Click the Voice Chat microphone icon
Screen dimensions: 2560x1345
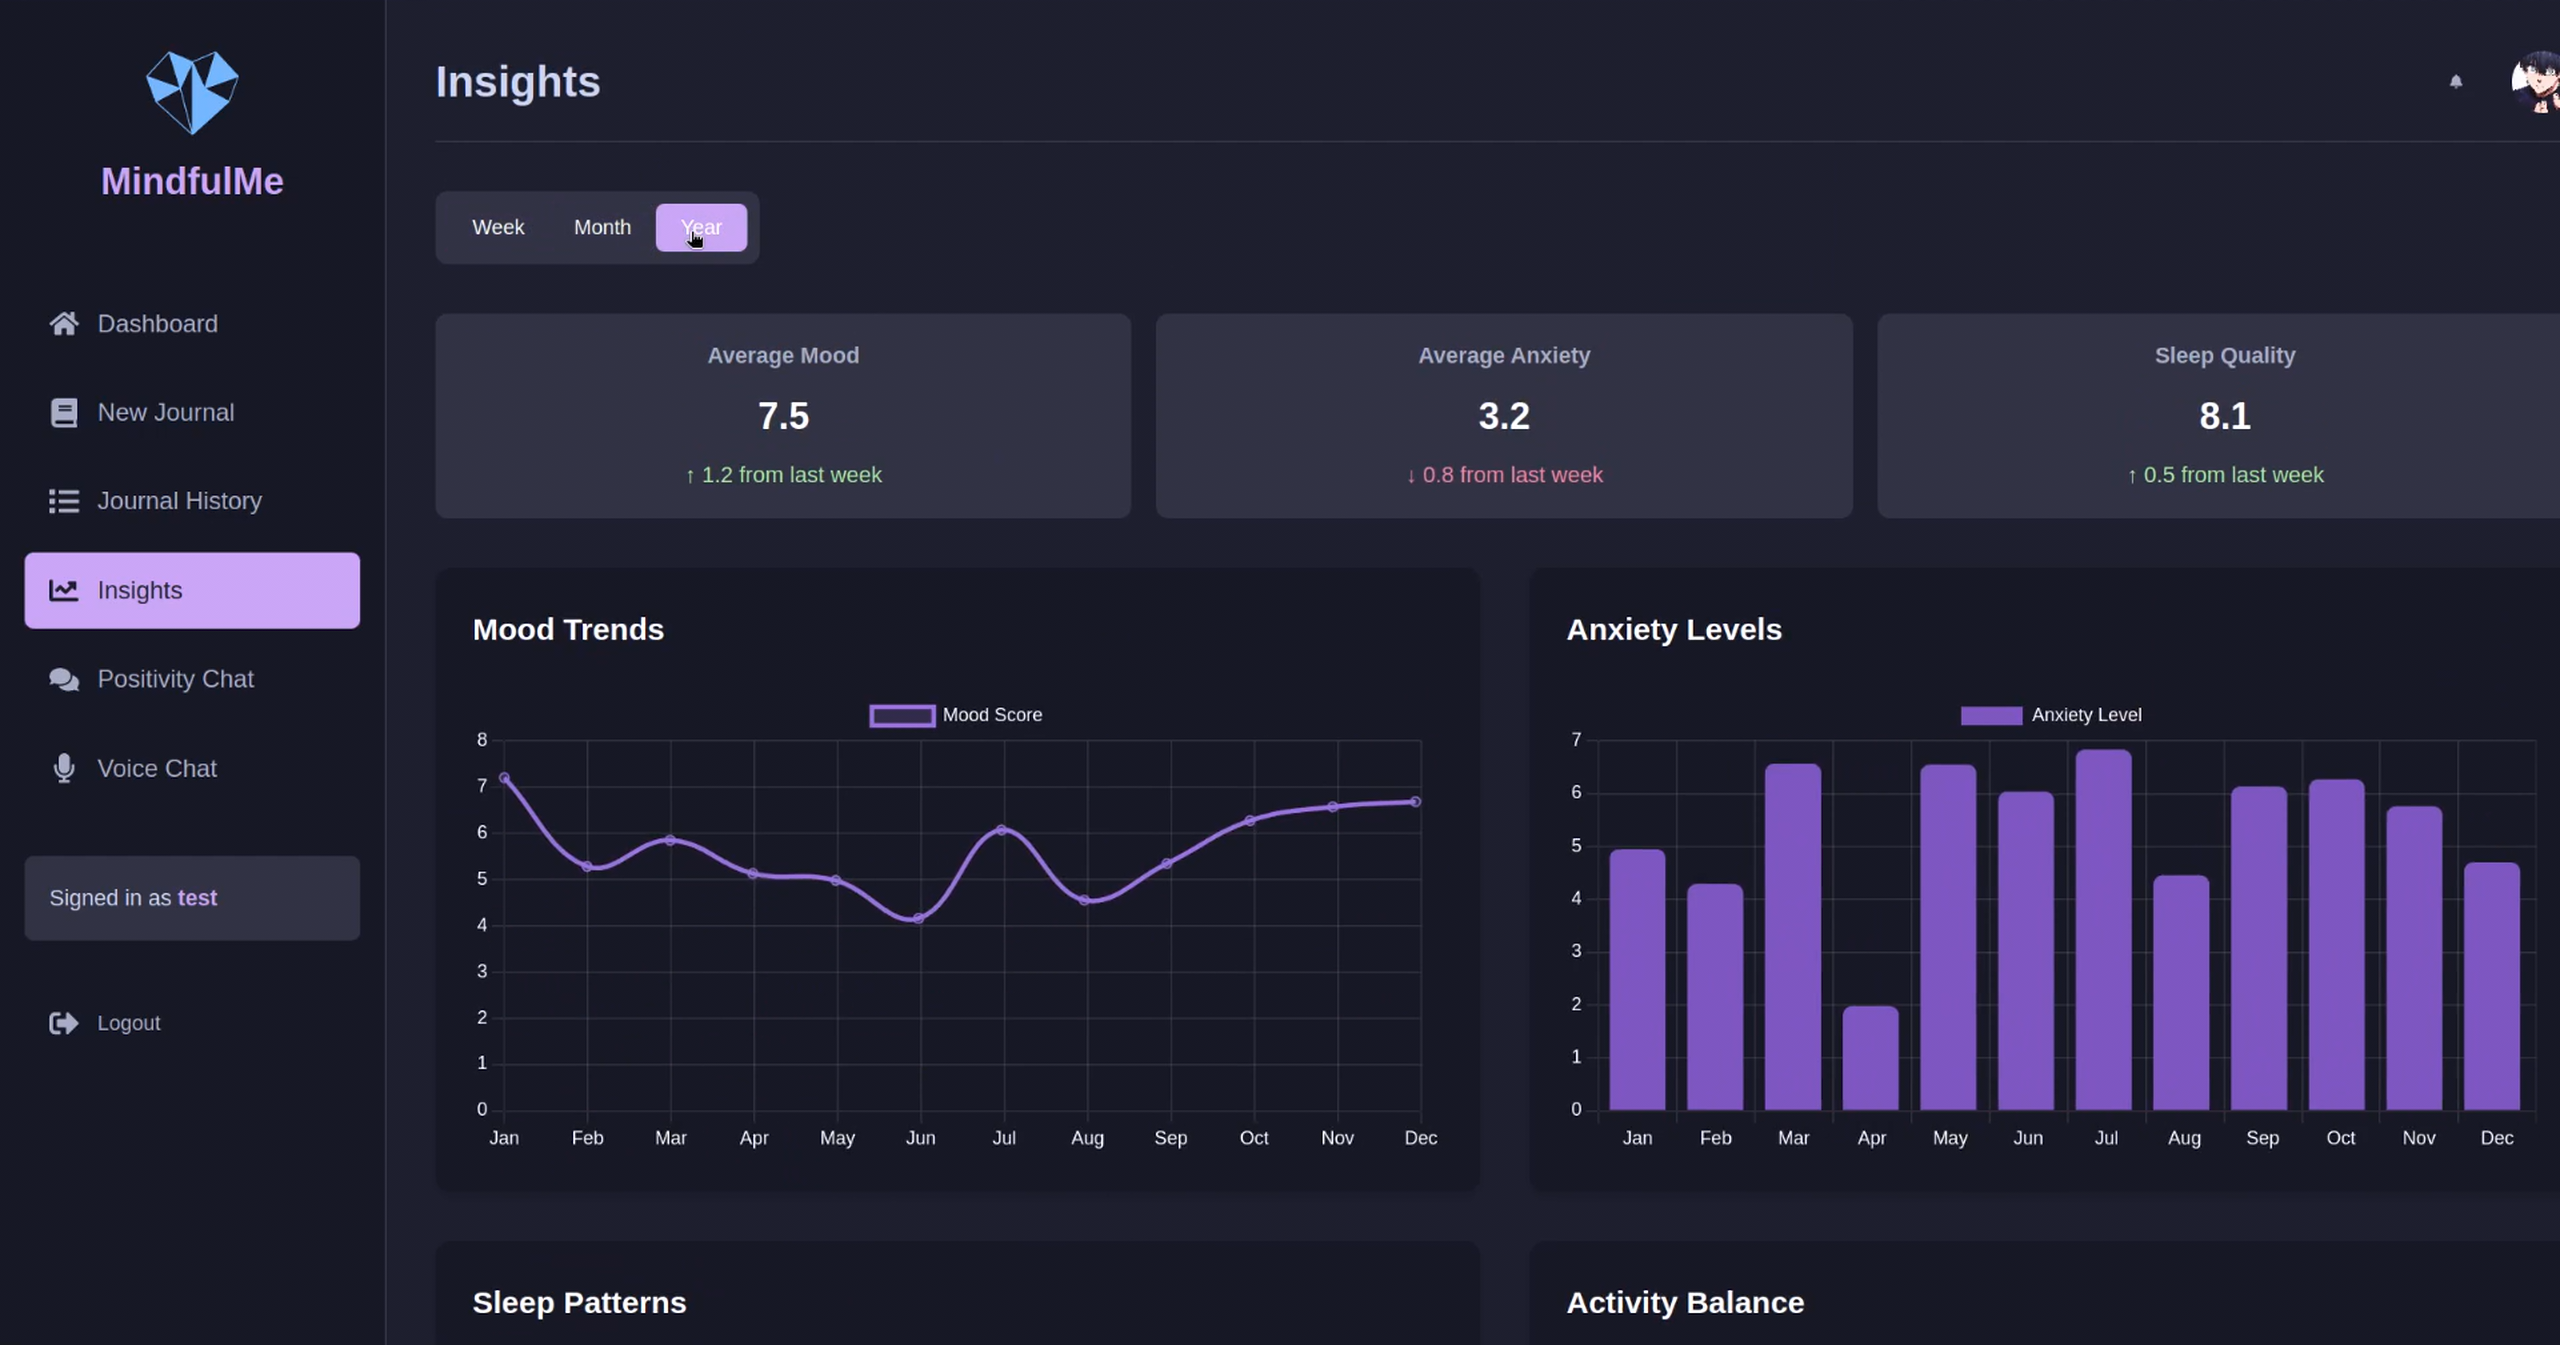coord(64,768)
